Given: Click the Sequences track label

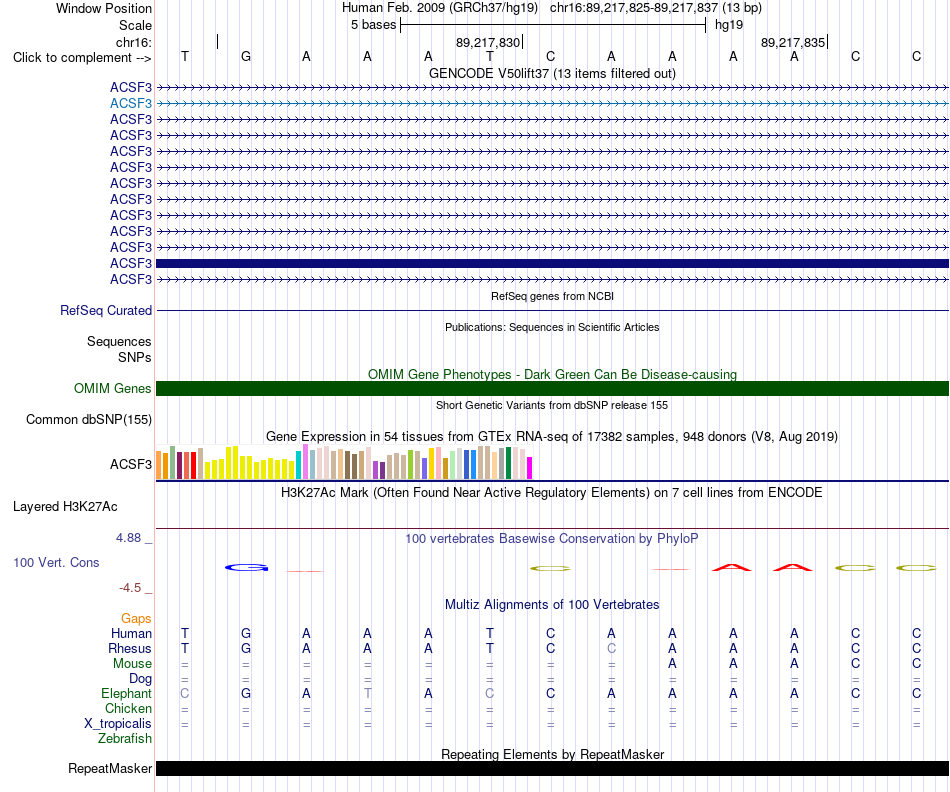Looking at the screenshot, I should pos(119,342).
